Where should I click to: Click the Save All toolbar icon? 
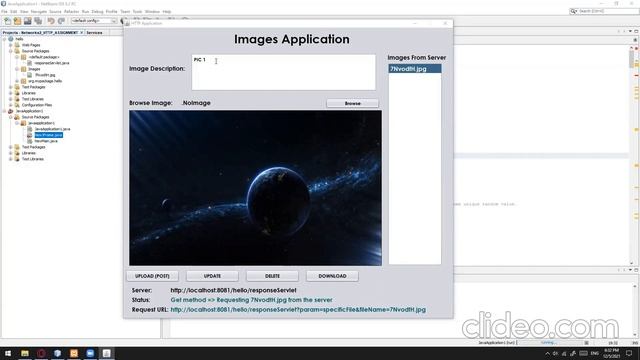tap(38, 21)
